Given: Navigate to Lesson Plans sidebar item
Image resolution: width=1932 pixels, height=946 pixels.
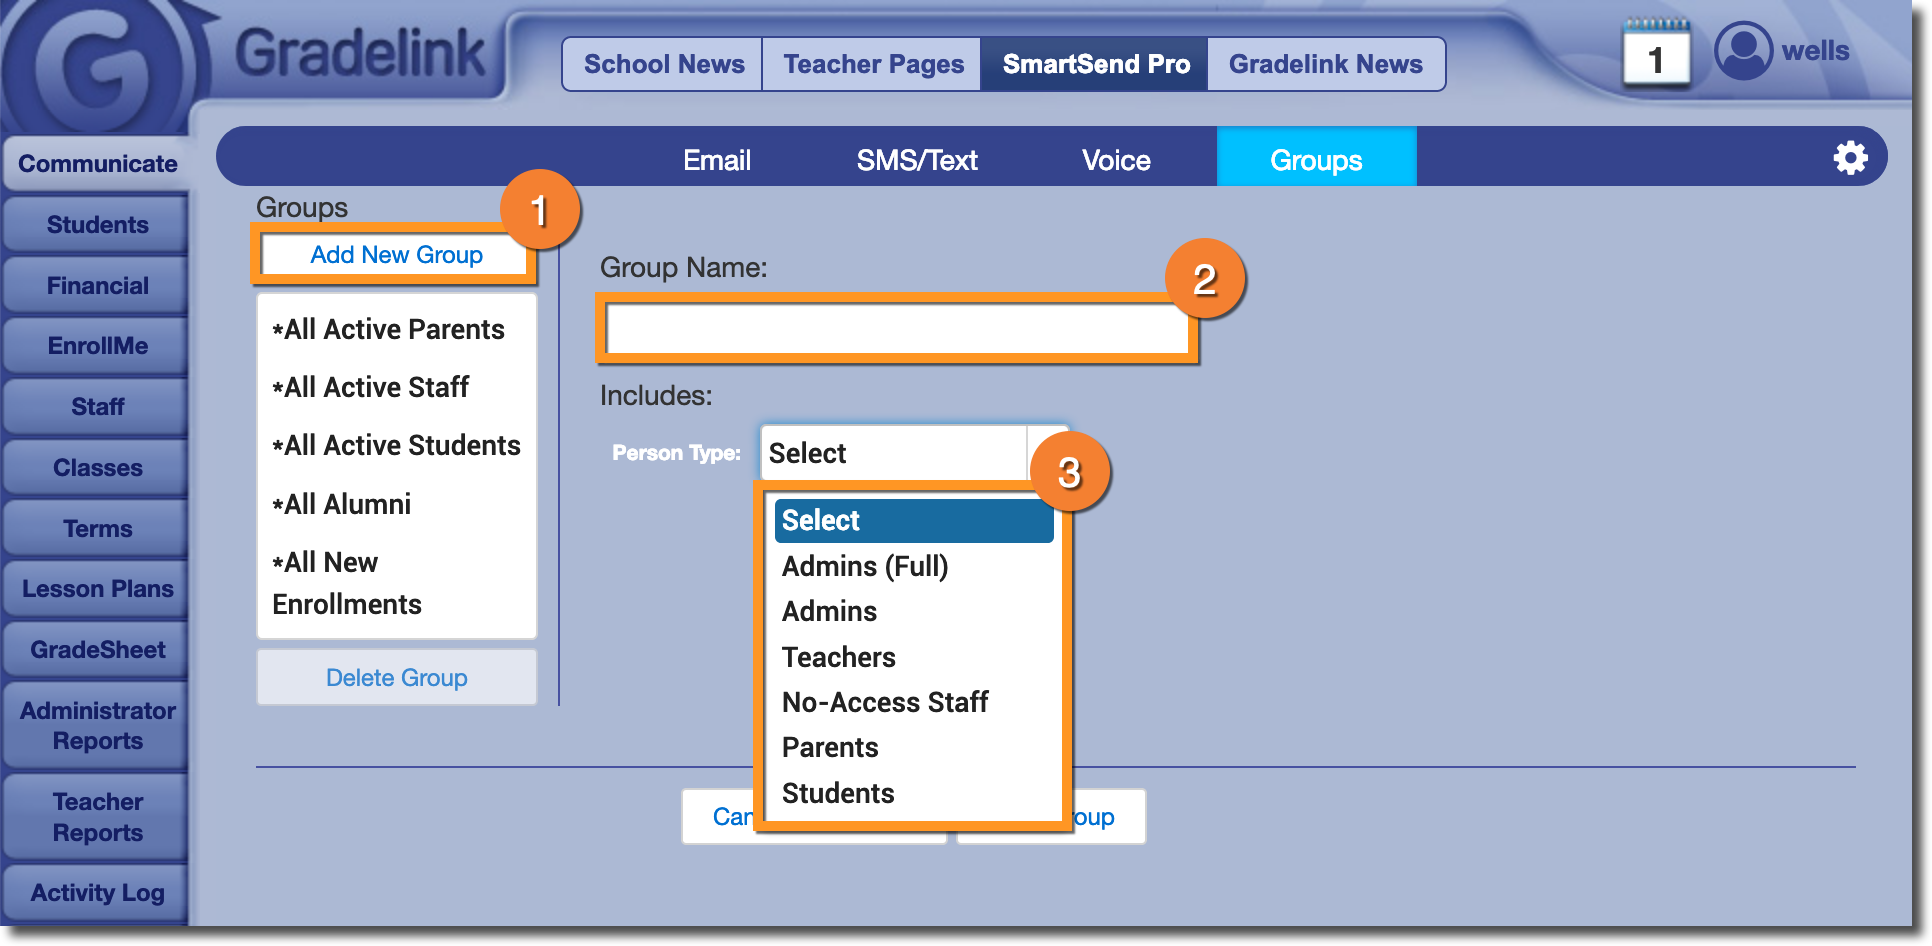Looking at the screenshot, I should [x=97, y=589].
